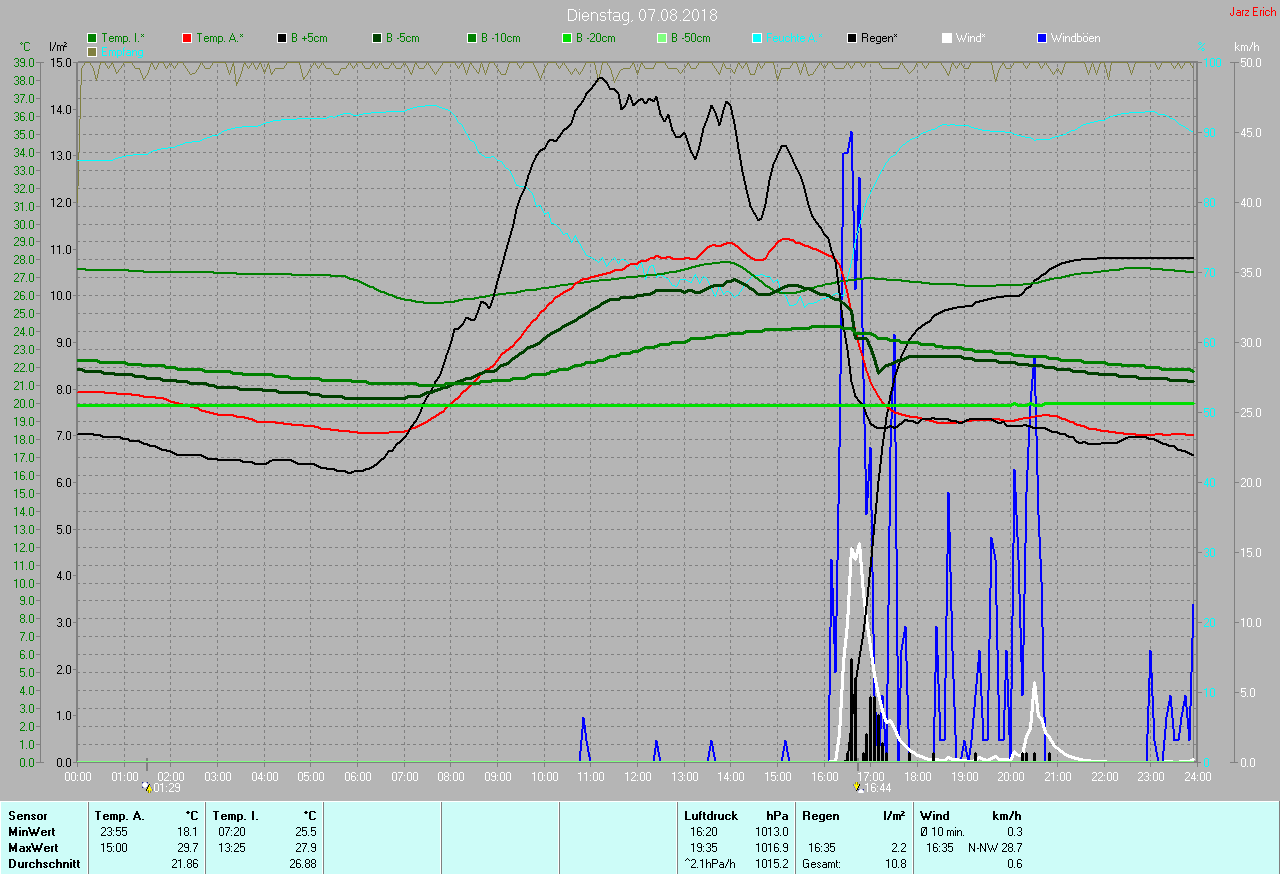The height and width of the screenshot is (874, 1280).
Task: Click the Temp. I. average '26.88'
Action: click(303, 864)
